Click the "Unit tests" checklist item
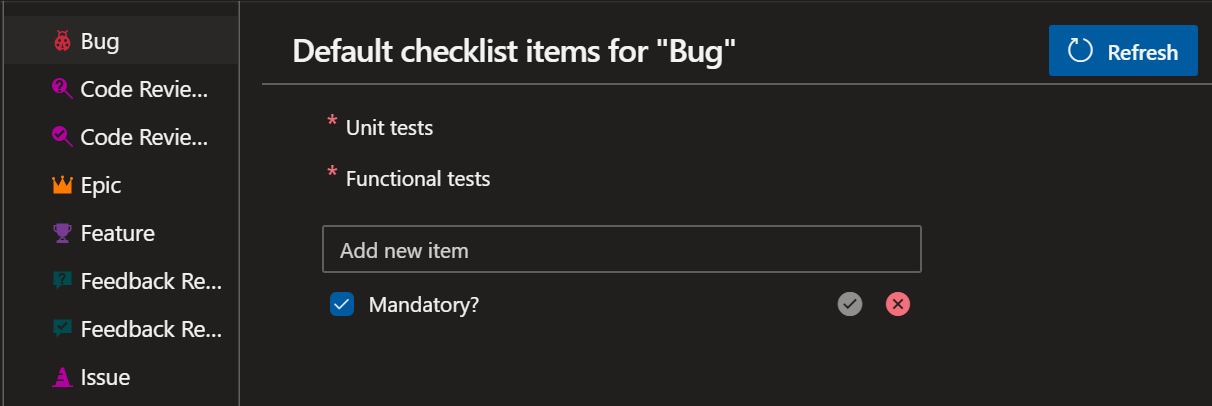Screen dimensions: 1212x406 tap(389, 128)
